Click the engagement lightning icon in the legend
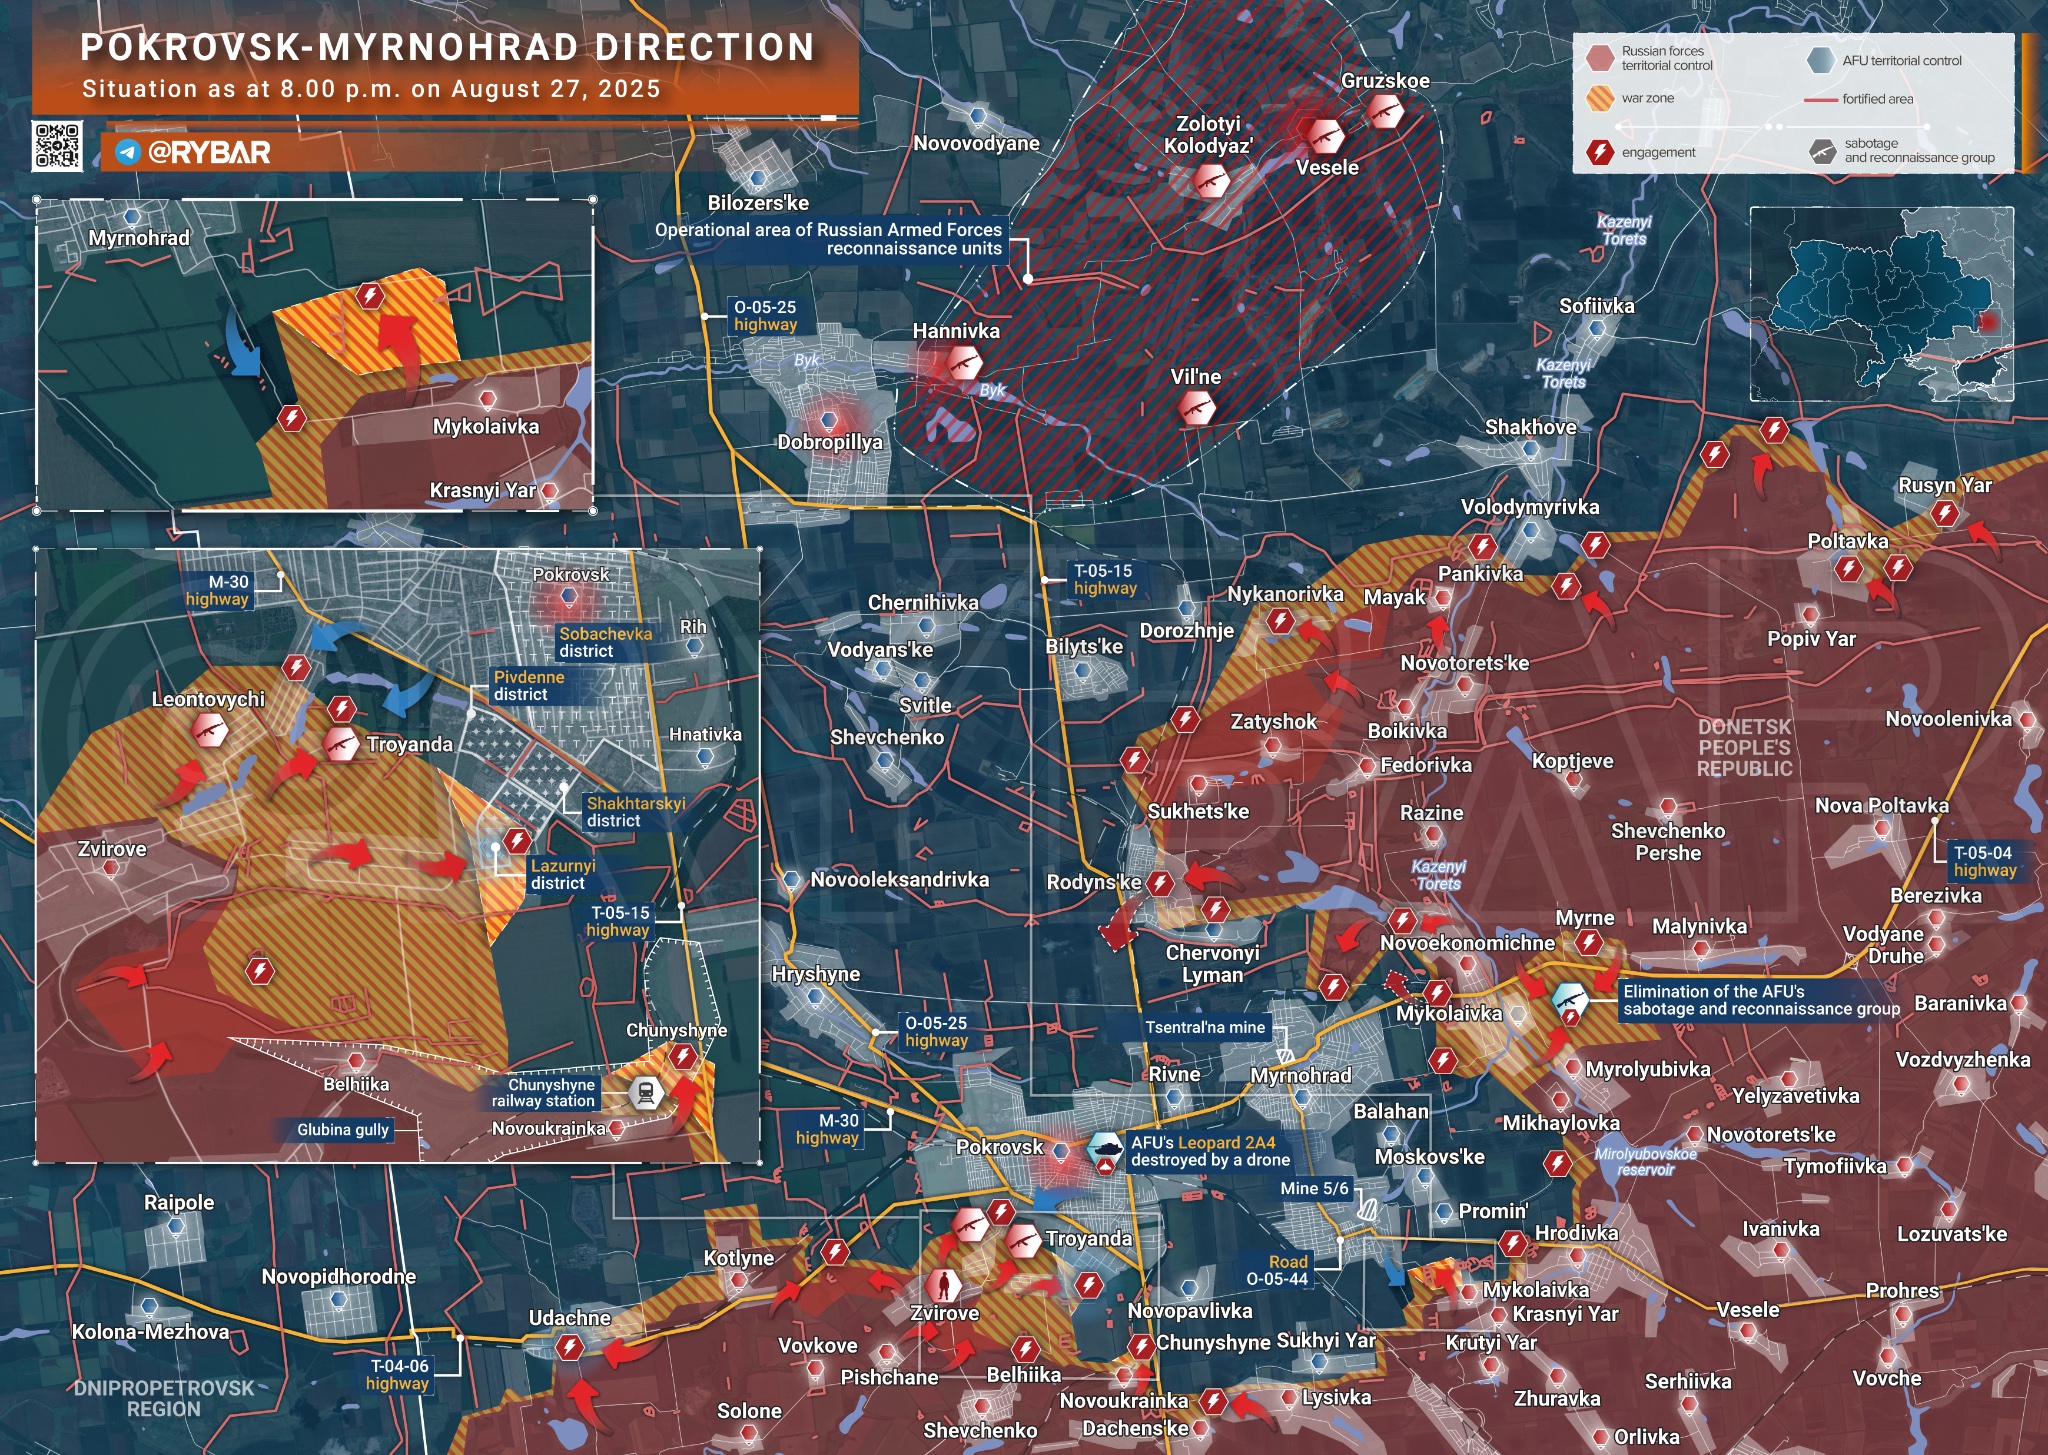Viewport: 2048px width, 1455px height. point(1600,152)
